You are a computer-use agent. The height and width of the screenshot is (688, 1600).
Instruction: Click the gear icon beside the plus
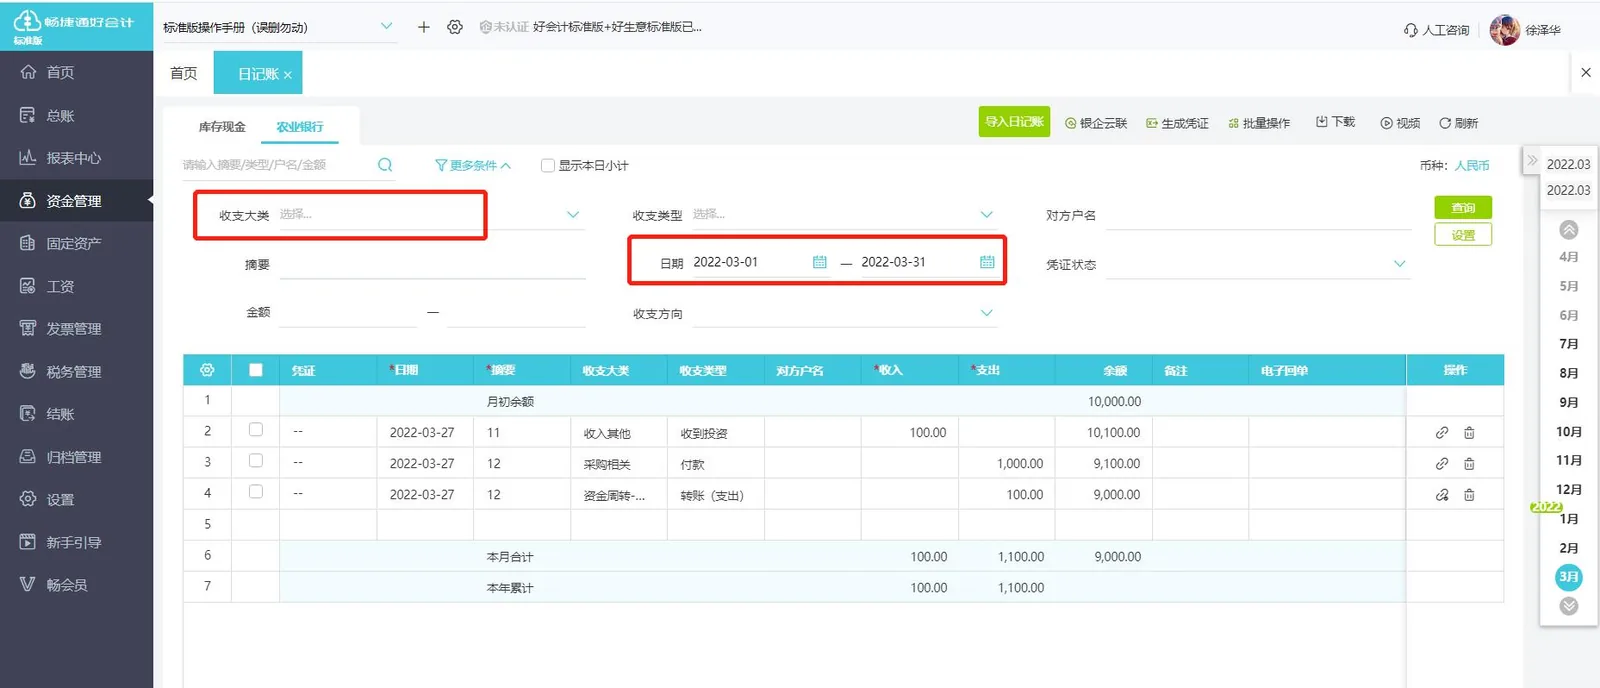pyautogui.click(x=455, y=27)
